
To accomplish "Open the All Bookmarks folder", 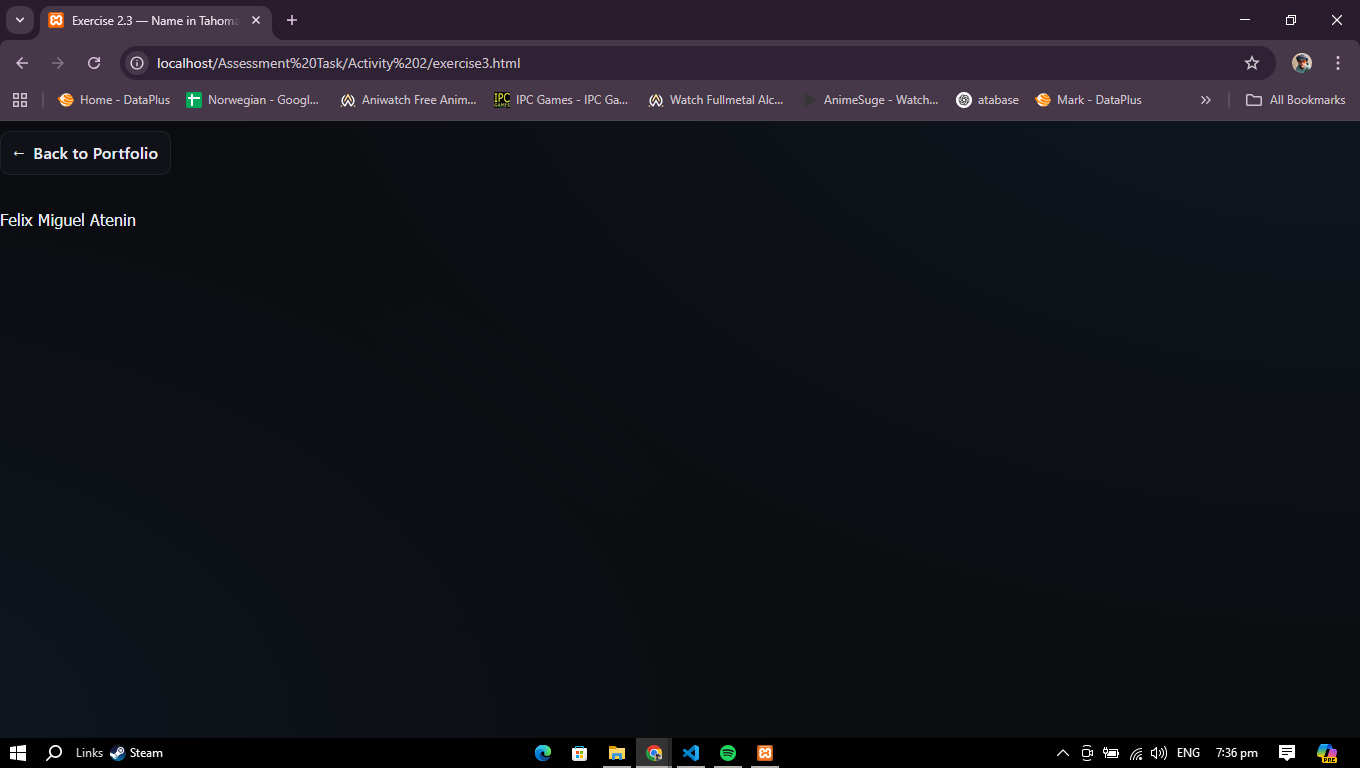I will (x=1295, y=100).
